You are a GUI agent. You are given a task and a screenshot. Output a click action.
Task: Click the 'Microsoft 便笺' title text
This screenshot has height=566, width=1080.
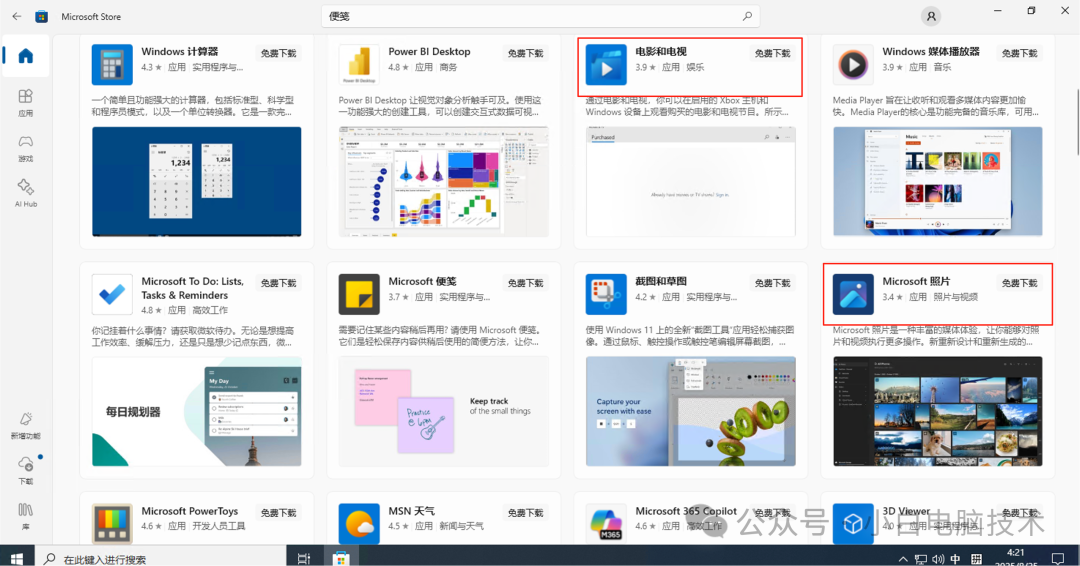pos(422,282)
